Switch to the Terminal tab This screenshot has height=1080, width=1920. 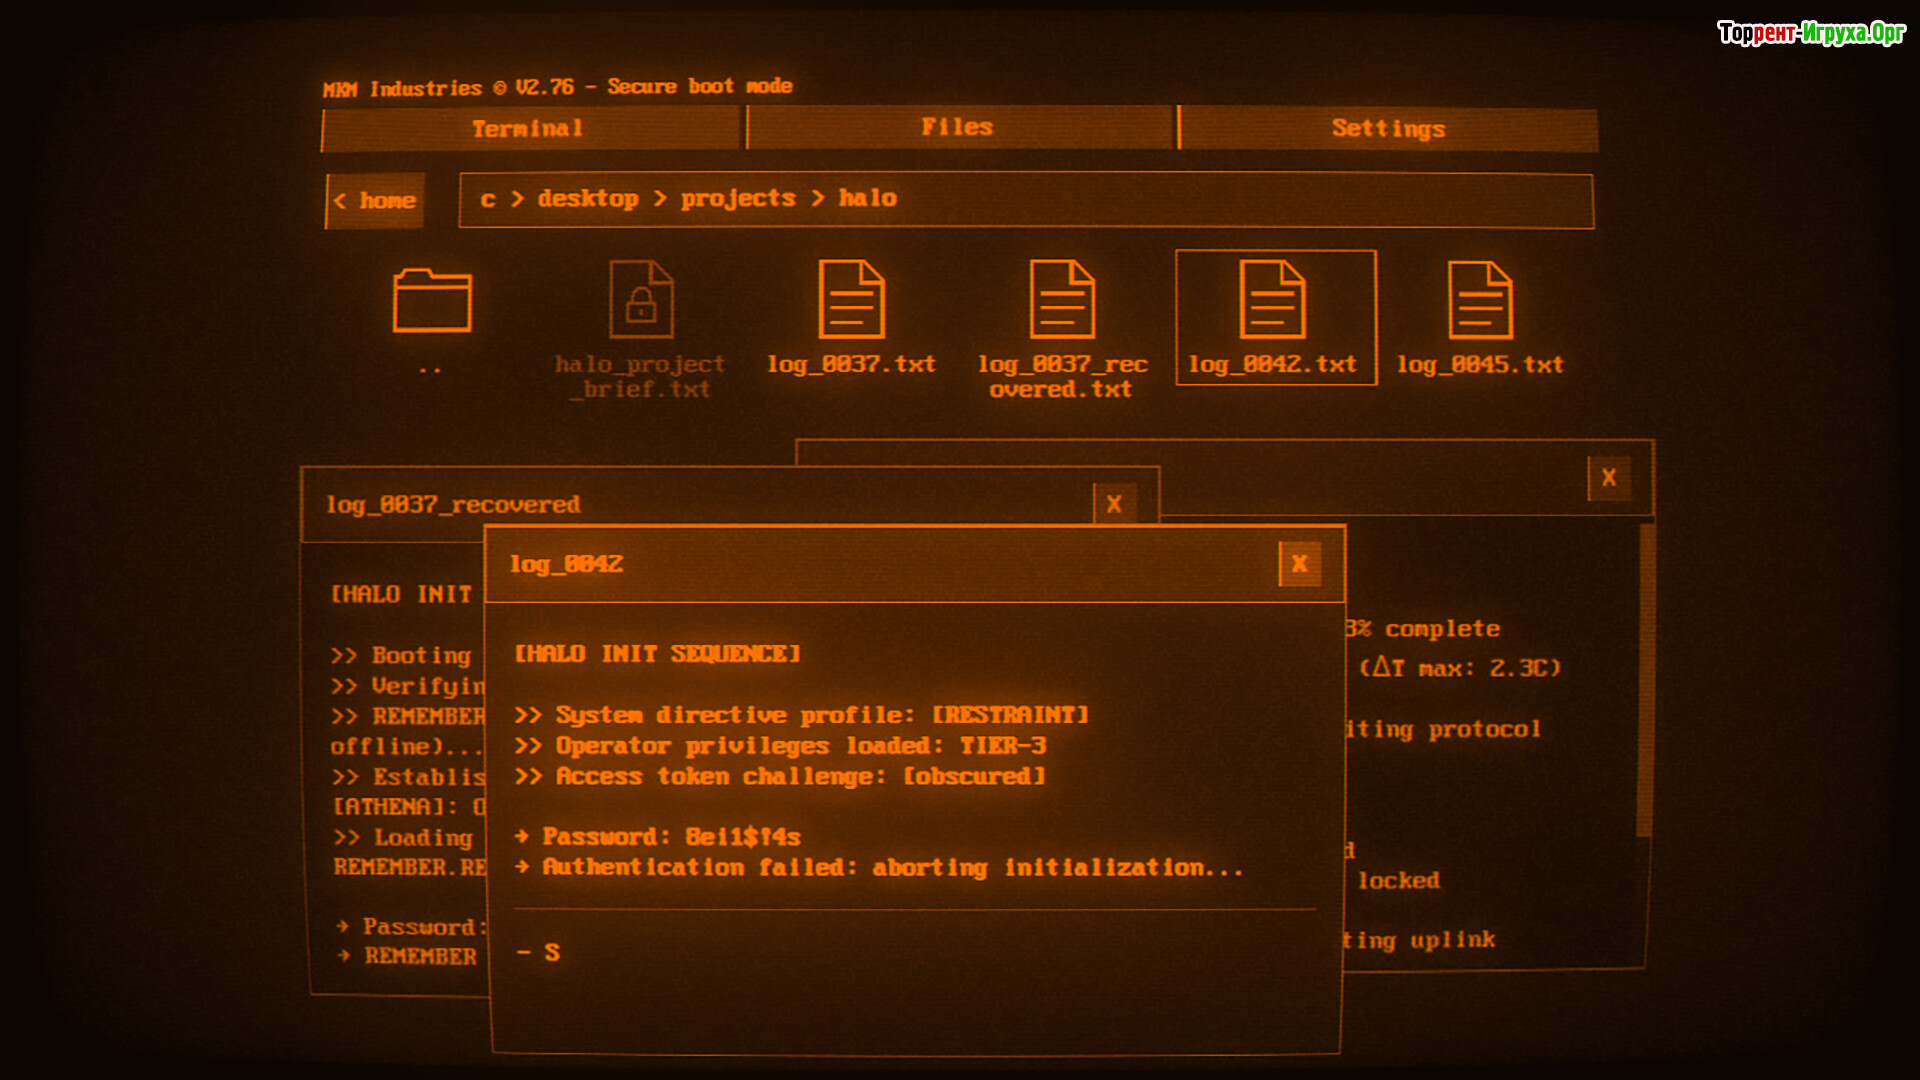pos(530,129)
